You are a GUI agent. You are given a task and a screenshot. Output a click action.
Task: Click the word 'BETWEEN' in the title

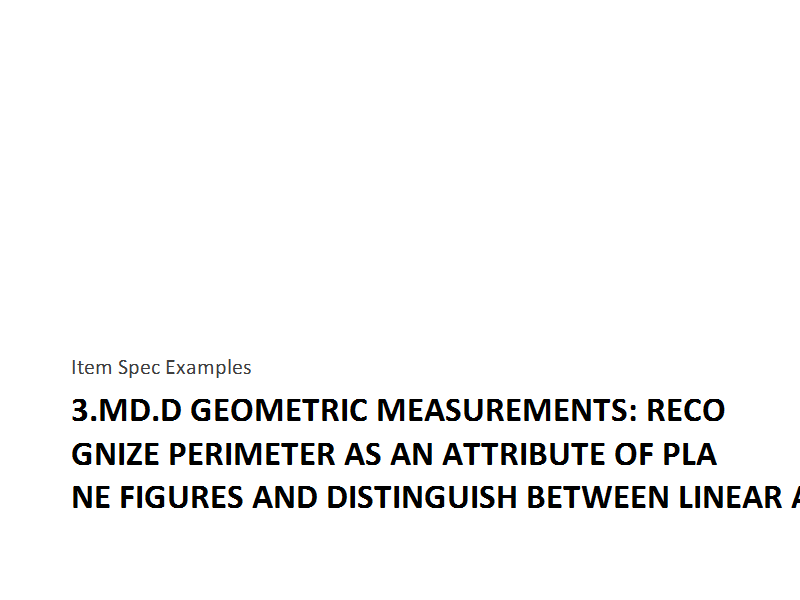598,497
